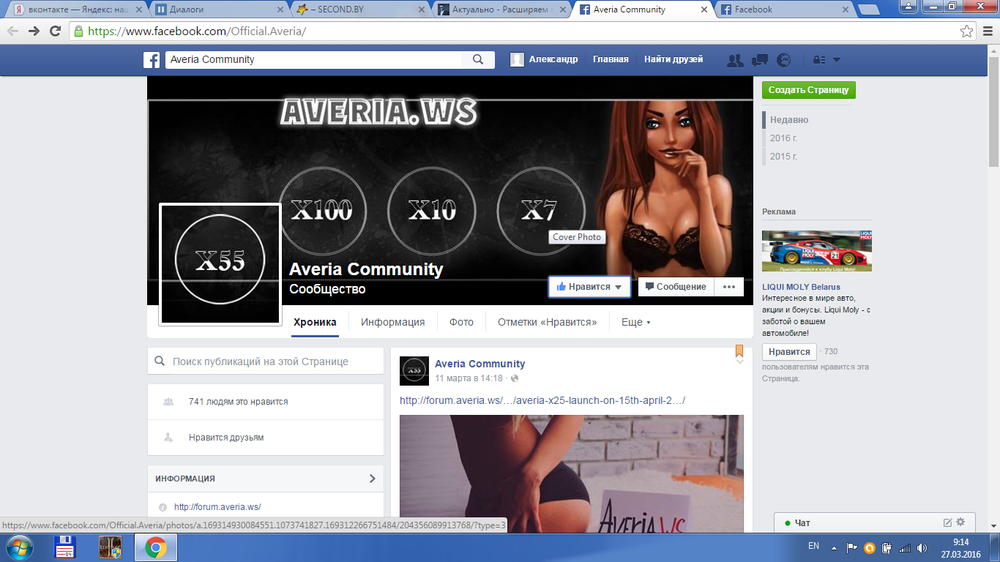This screenshot has width=1000, height=562.
Task: Click the green Создать Страницу button
Action: [x=808, y=90]
